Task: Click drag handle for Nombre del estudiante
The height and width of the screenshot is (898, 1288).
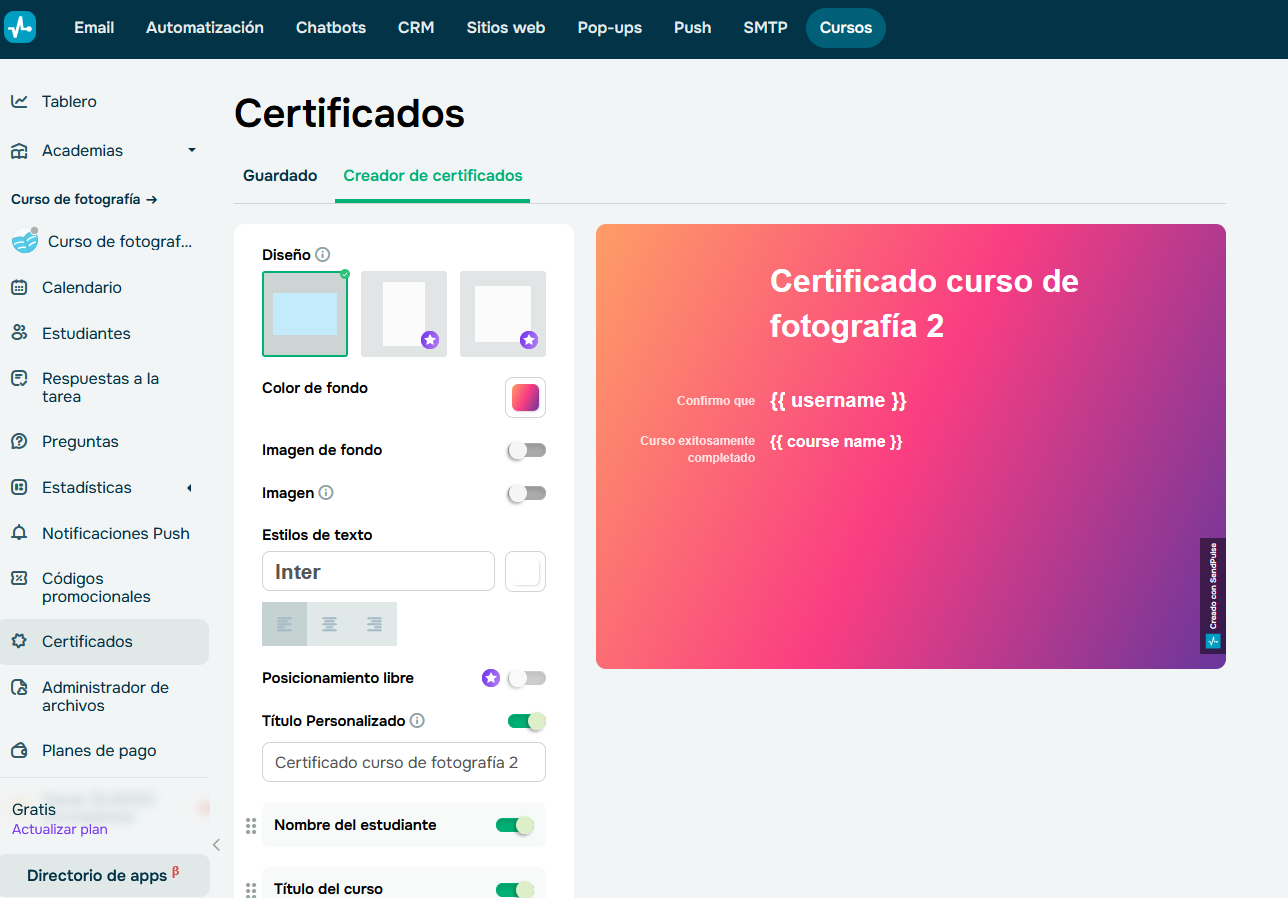Action: tap(251, 826)
